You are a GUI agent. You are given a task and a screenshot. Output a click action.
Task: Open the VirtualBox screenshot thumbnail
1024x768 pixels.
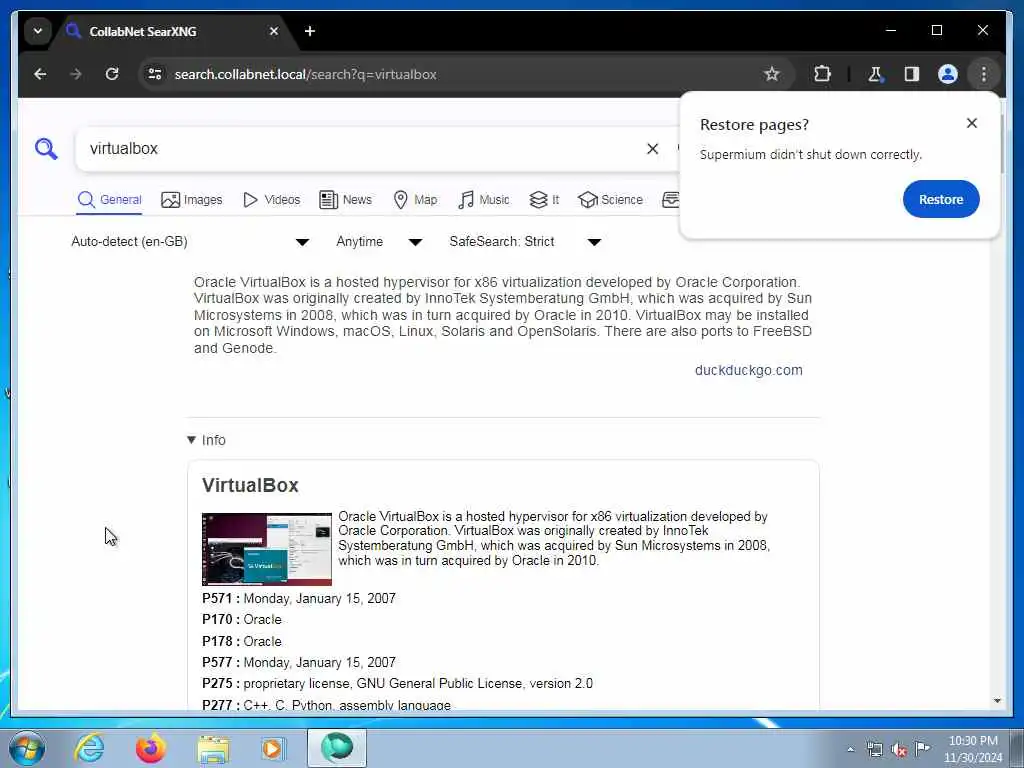[266, 549]
